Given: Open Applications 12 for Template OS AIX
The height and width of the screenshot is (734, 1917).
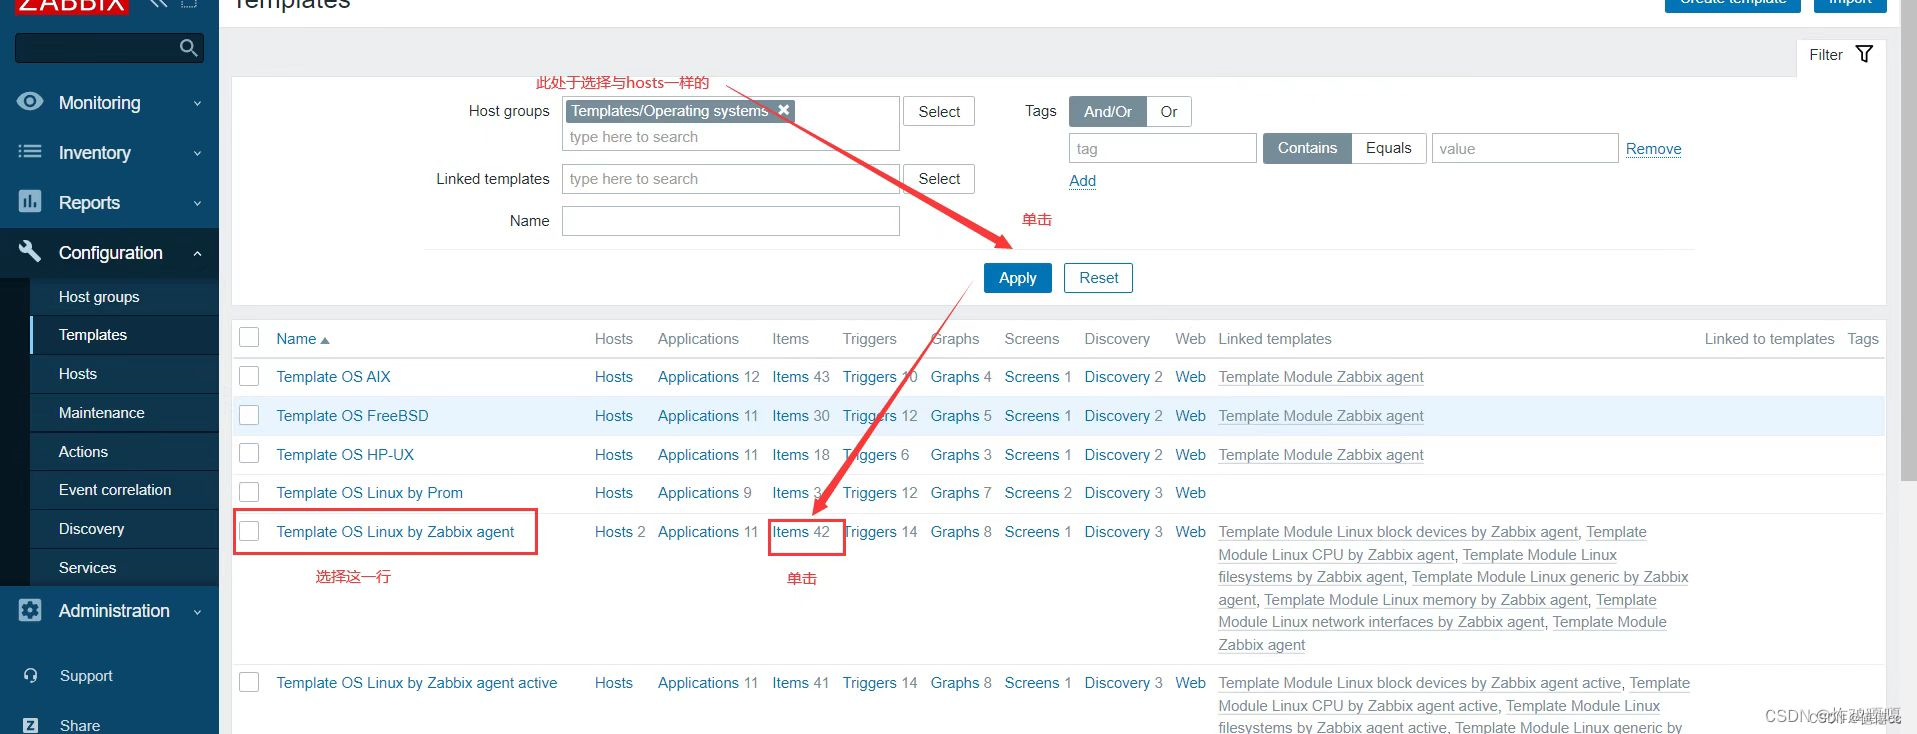Looking at the screenshot, I should [709, 376].
